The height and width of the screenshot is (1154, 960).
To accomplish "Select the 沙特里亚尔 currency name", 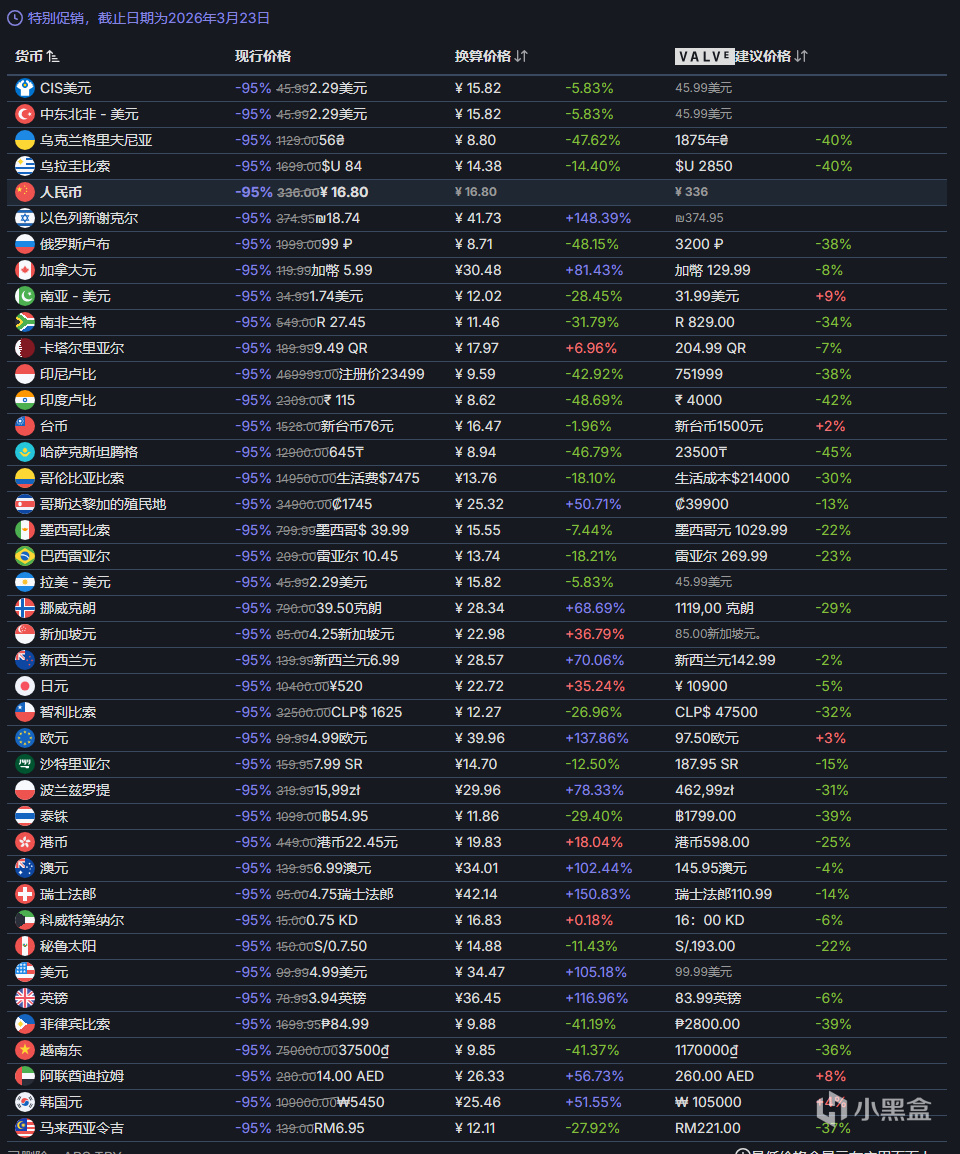I will pyautogui.click(x=75, y=764).
